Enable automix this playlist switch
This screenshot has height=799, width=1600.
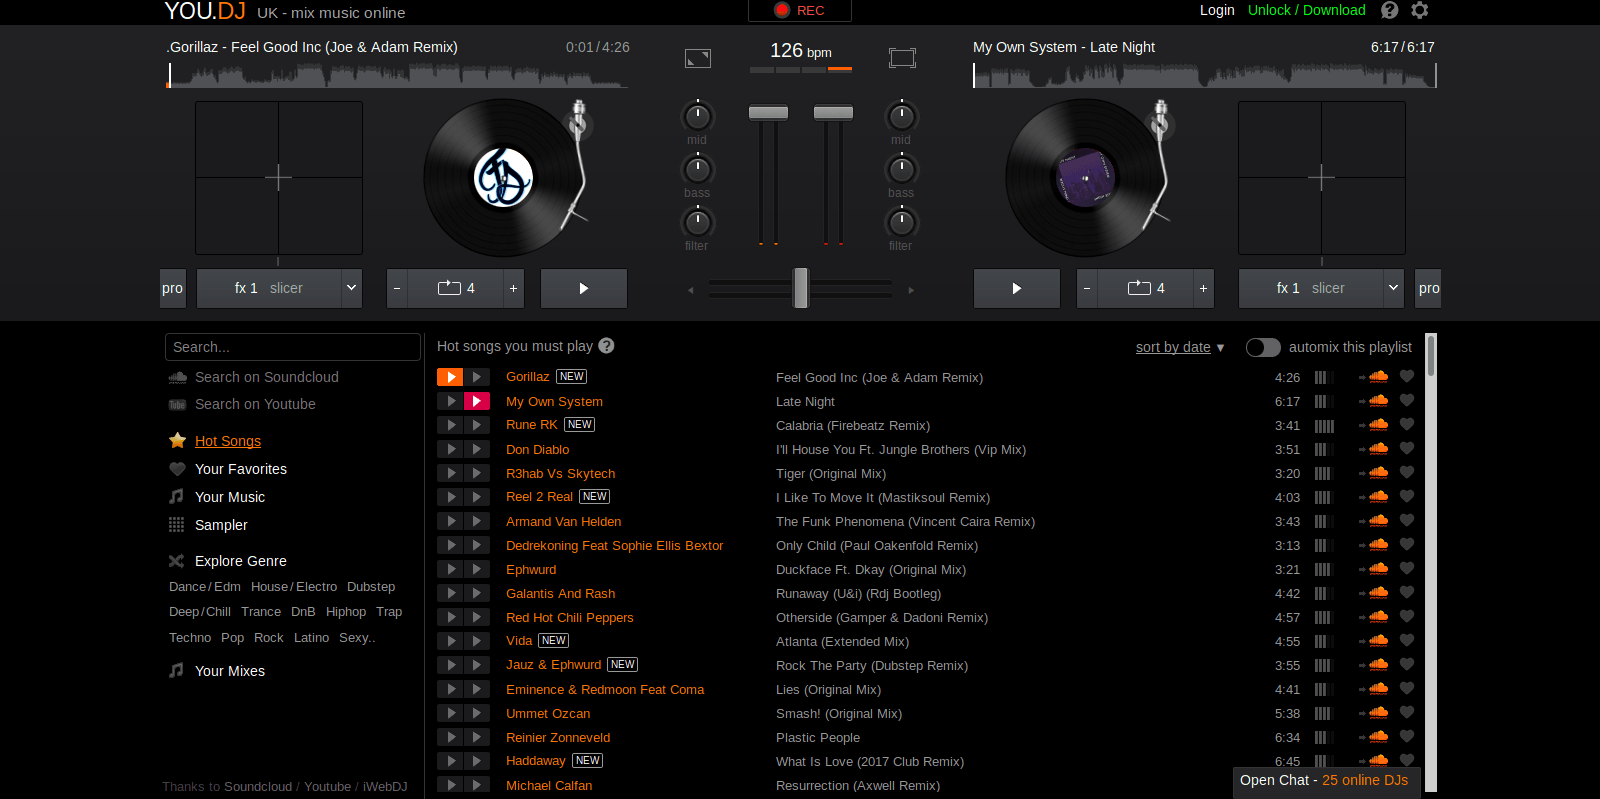[x=1263, y=347]
